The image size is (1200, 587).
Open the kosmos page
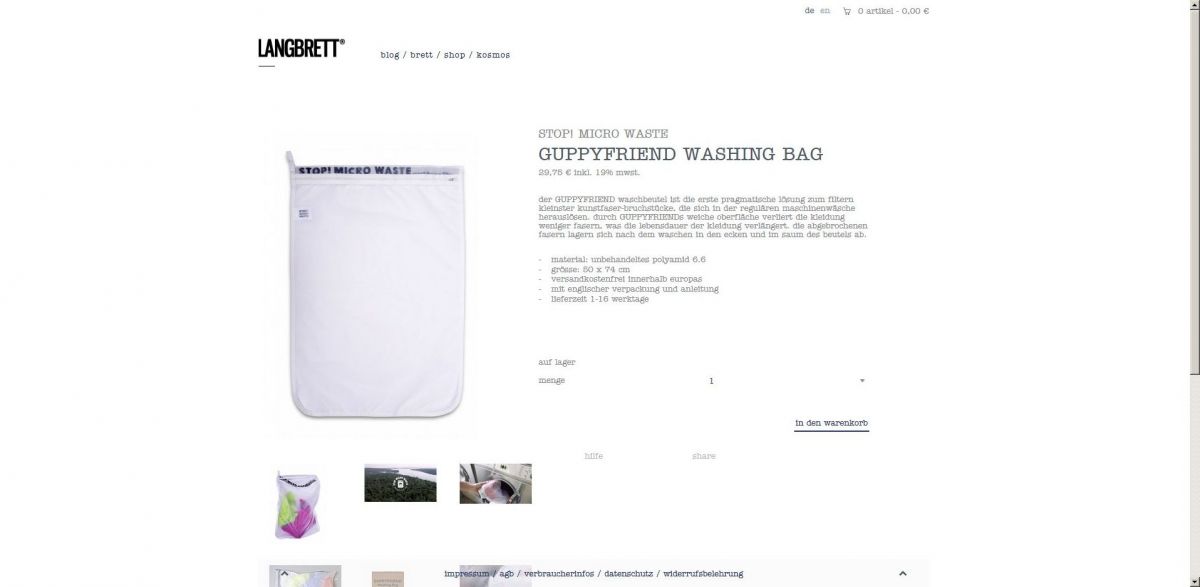coord(493,55)
